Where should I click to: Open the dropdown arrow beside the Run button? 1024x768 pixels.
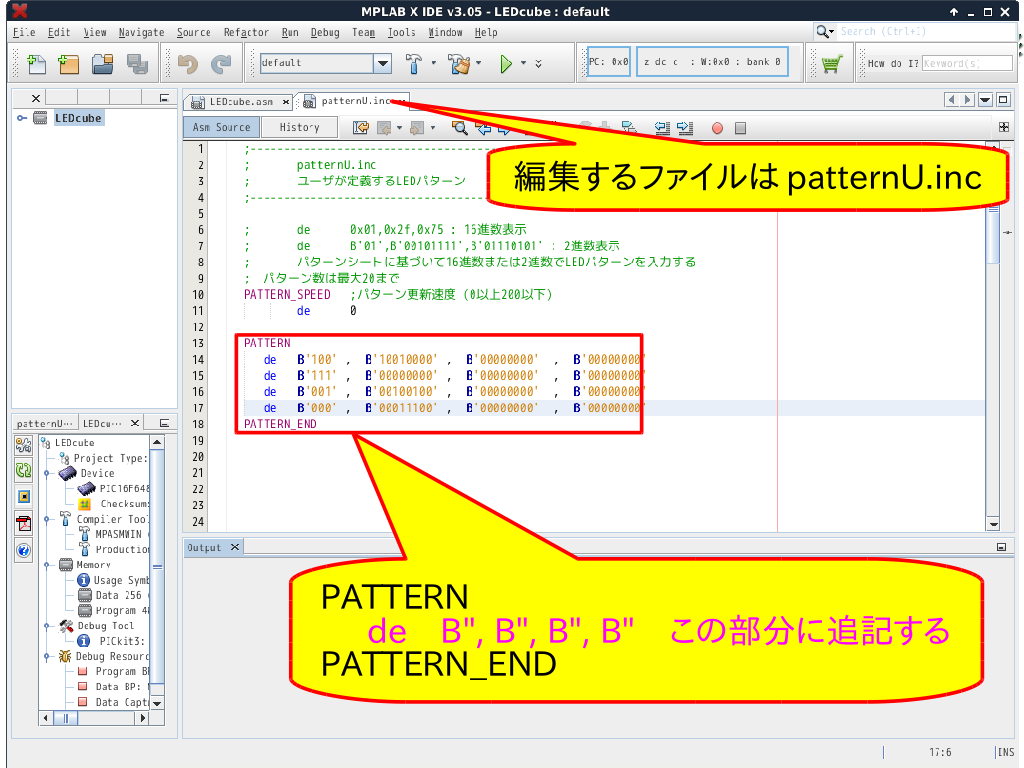pyautogui.click(x=523, y=63)
